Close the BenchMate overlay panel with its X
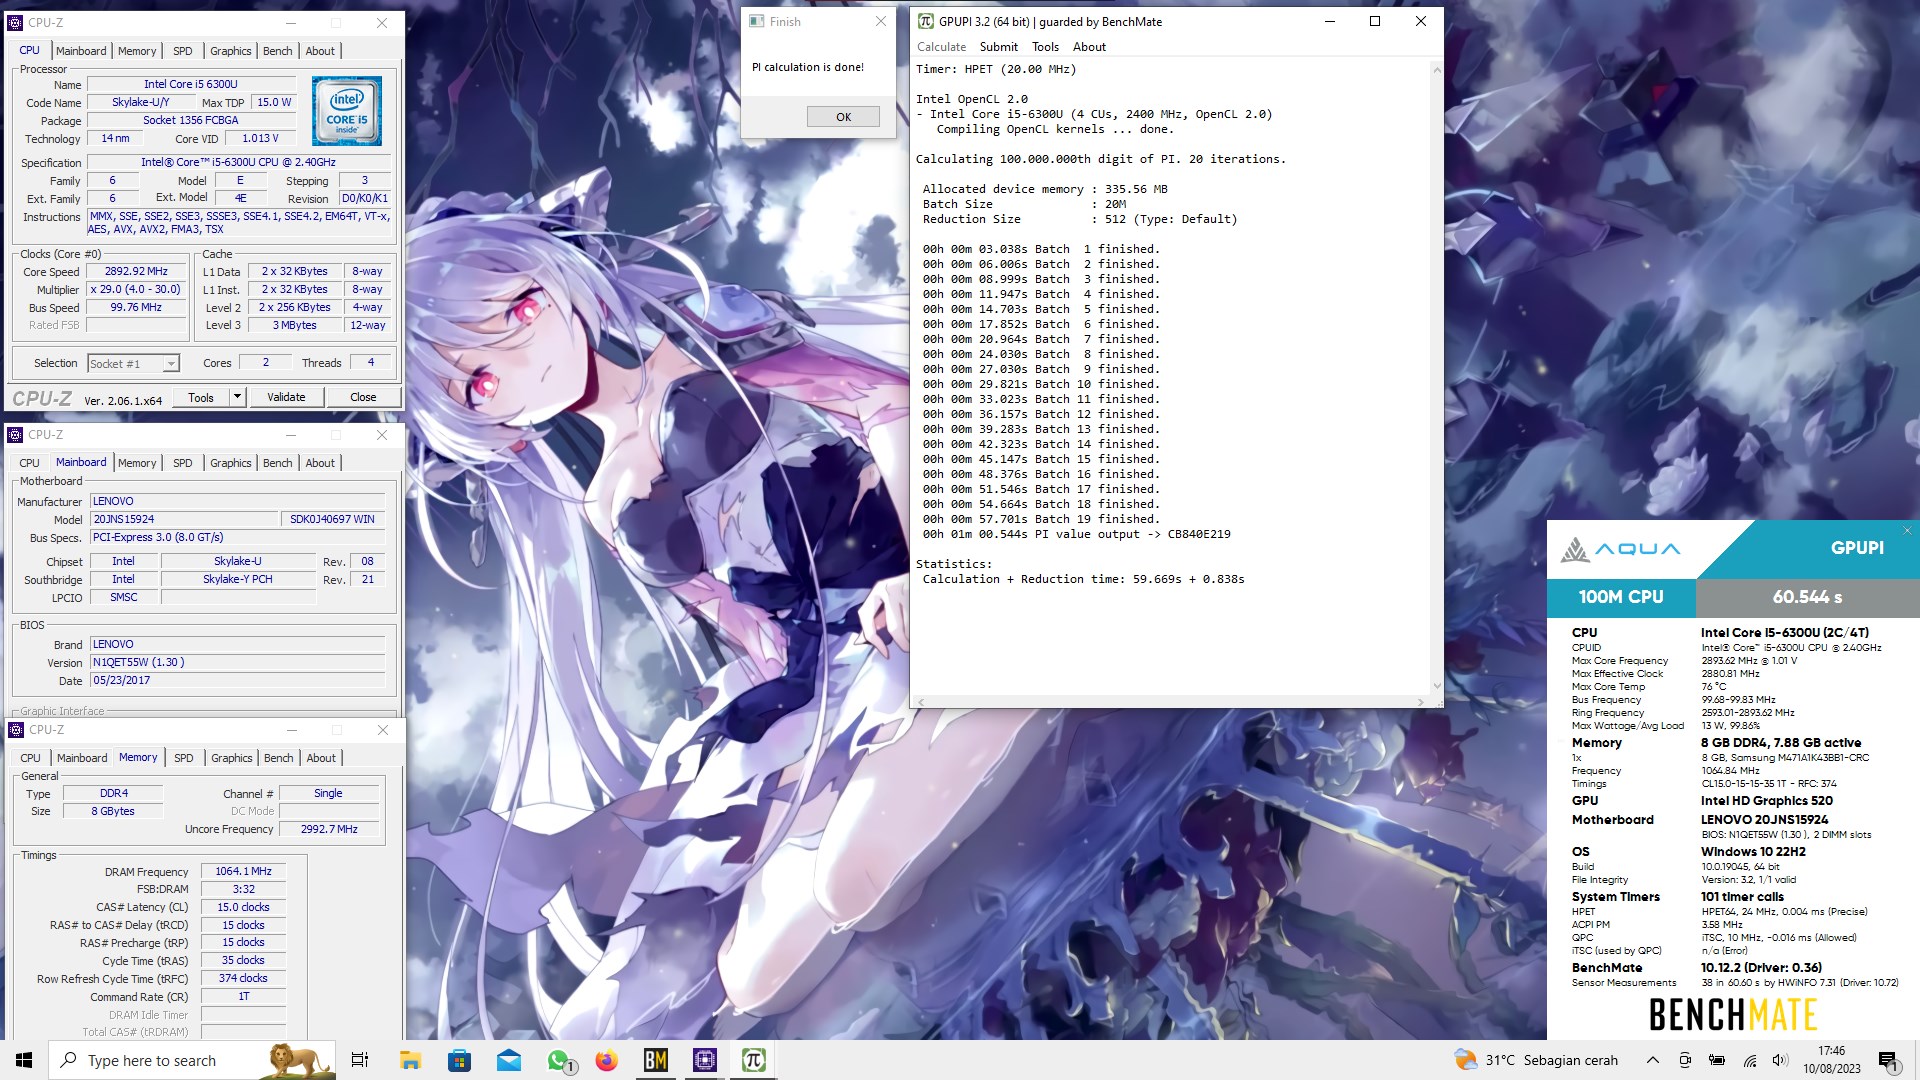The width and height of the screenshot is (1920, 1080). pyautogui.click(x=1907, y=531)
